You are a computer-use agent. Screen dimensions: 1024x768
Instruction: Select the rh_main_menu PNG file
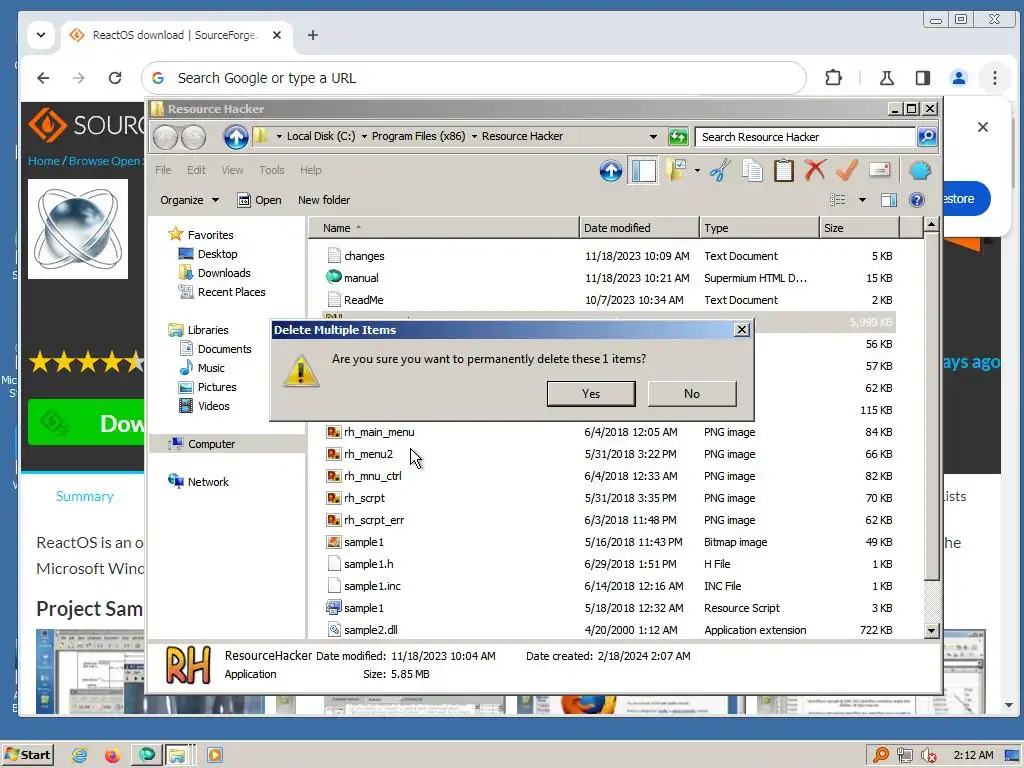379,432
